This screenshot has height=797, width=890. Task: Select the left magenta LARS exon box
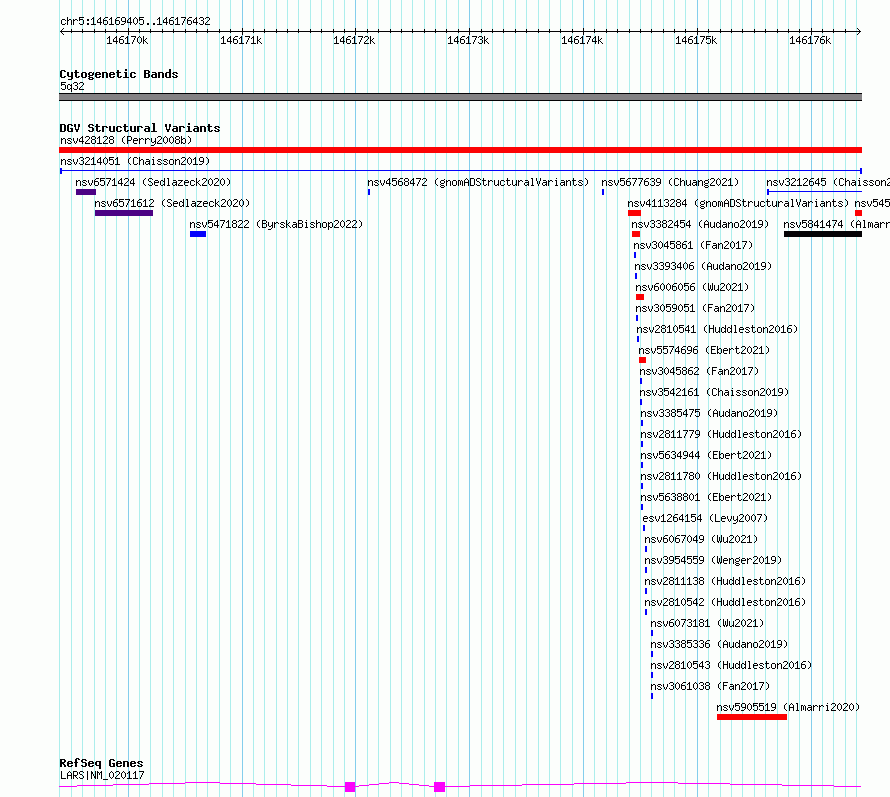[350, 787]
